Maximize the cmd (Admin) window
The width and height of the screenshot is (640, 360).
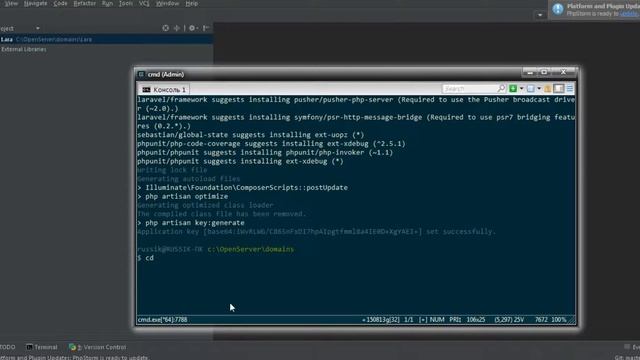[x=544, y=72]
